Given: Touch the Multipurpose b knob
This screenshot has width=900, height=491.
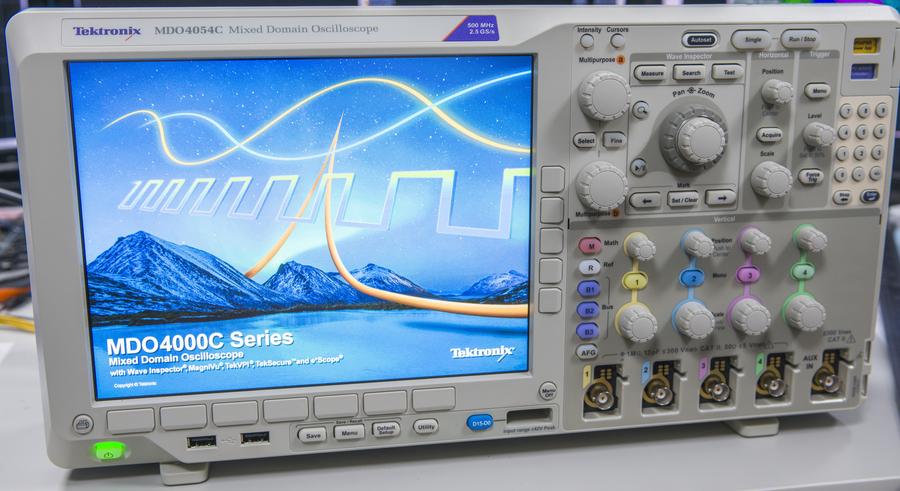Looking at the screenshot, I should 602,185.
